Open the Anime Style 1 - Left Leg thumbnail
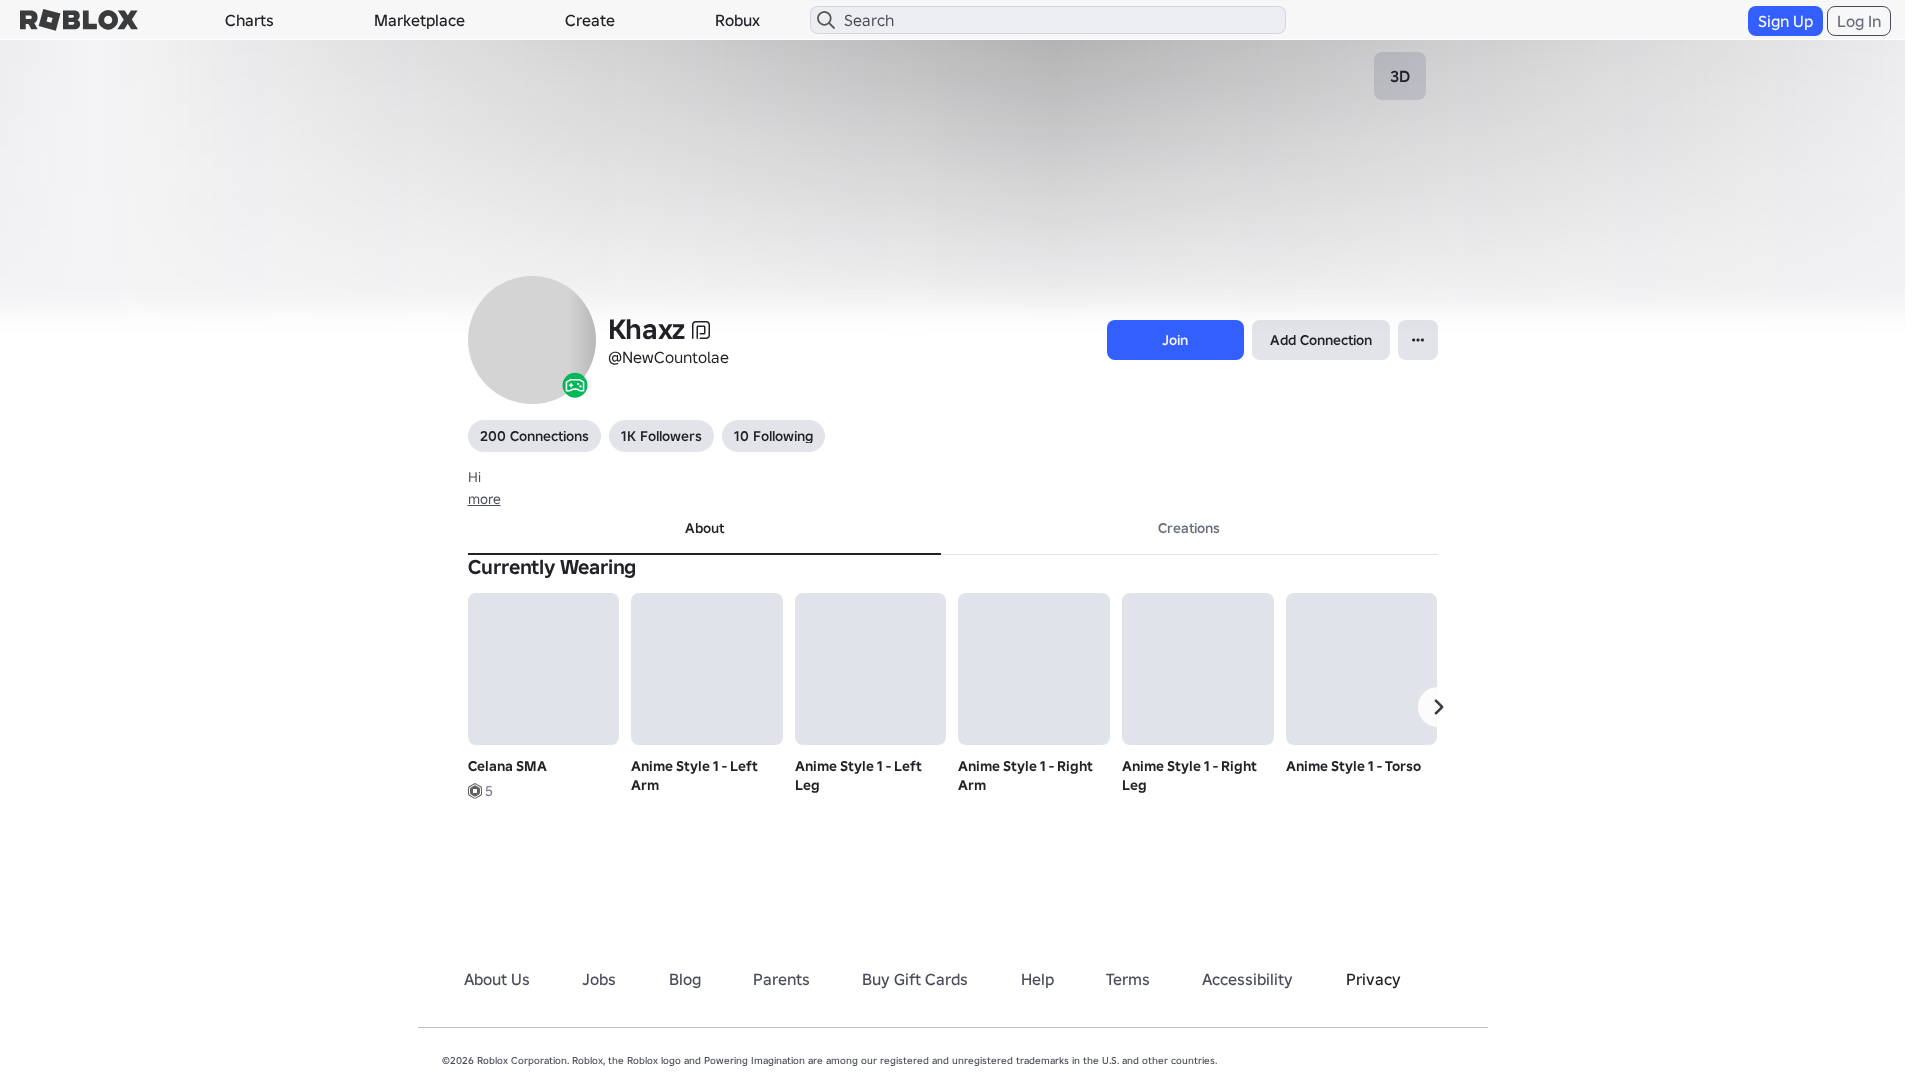The width and height of the screenshot is (1920, 1080). 870,669
